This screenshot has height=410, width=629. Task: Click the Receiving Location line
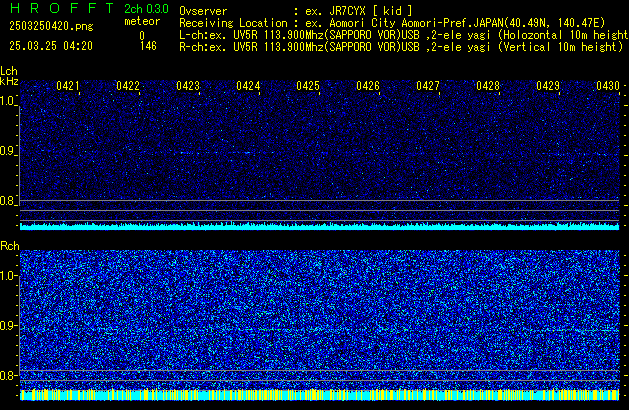tap(392, 23)
